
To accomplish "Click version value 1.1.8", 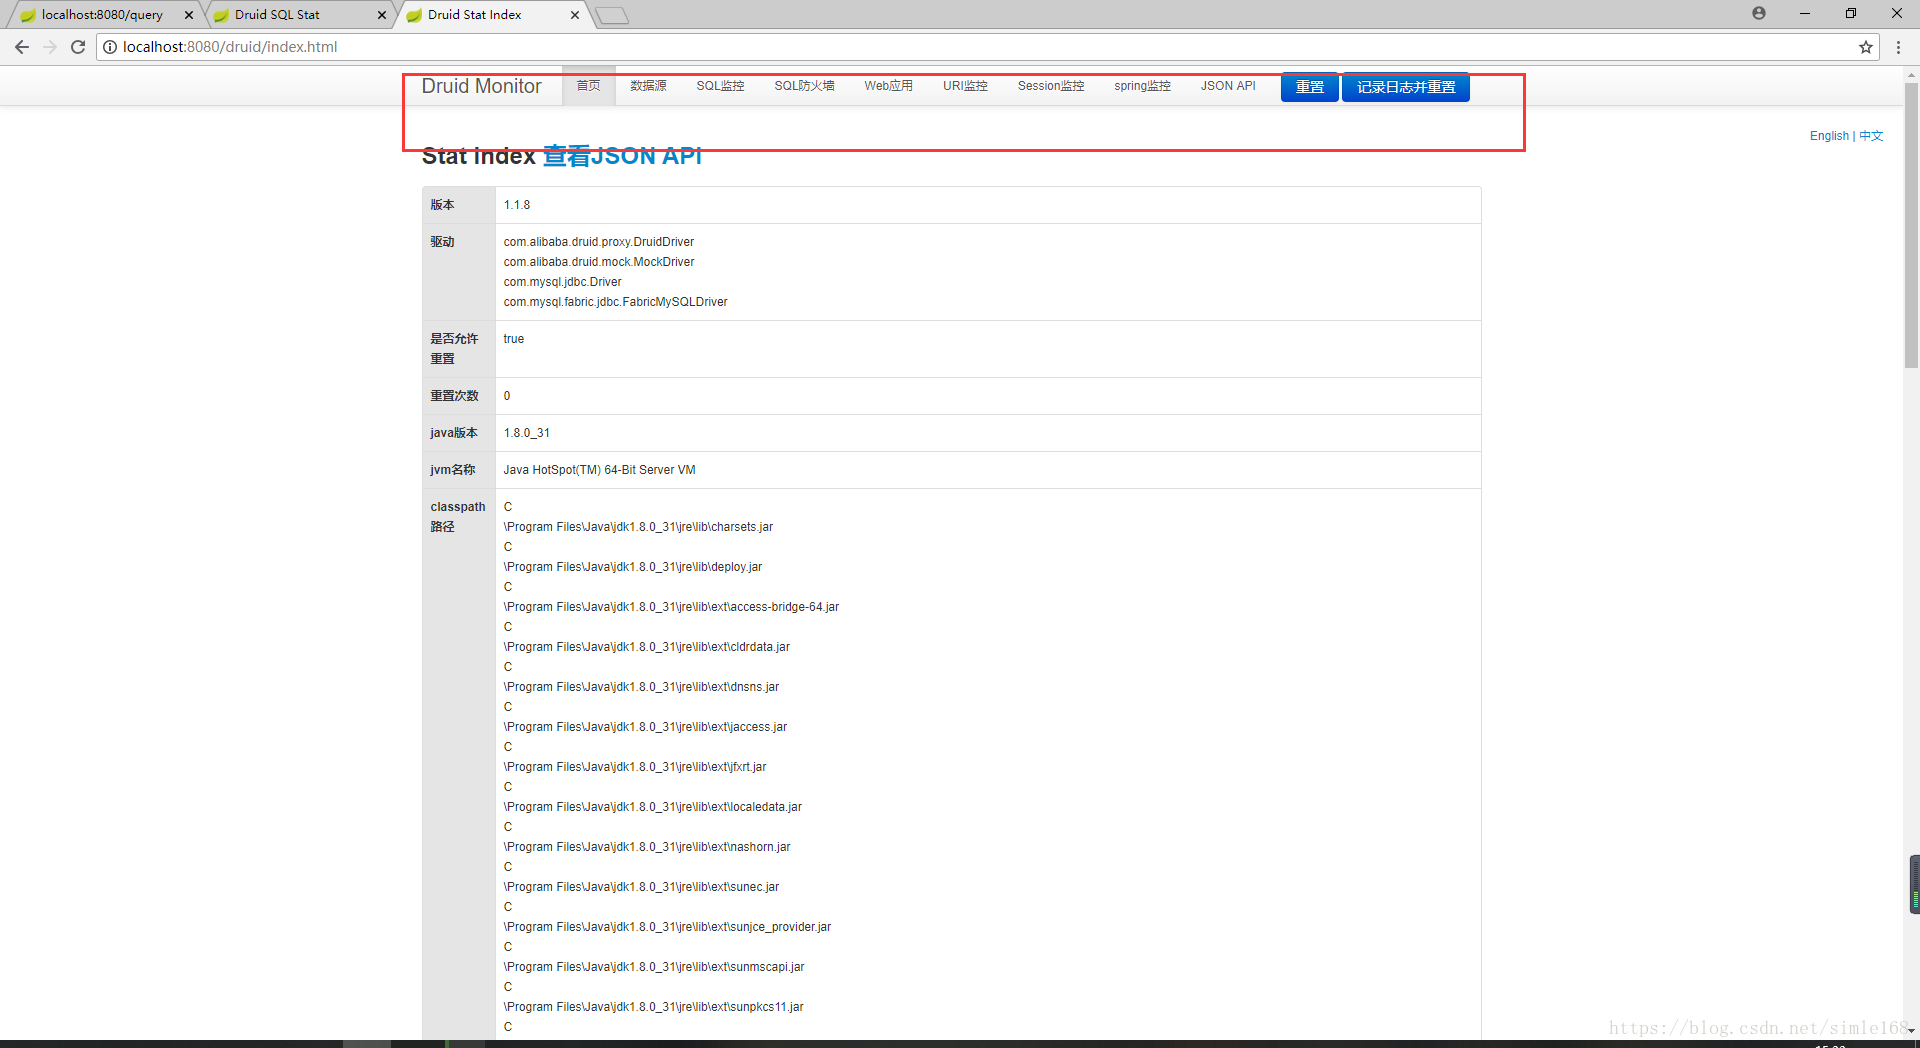I will point(517,205).
